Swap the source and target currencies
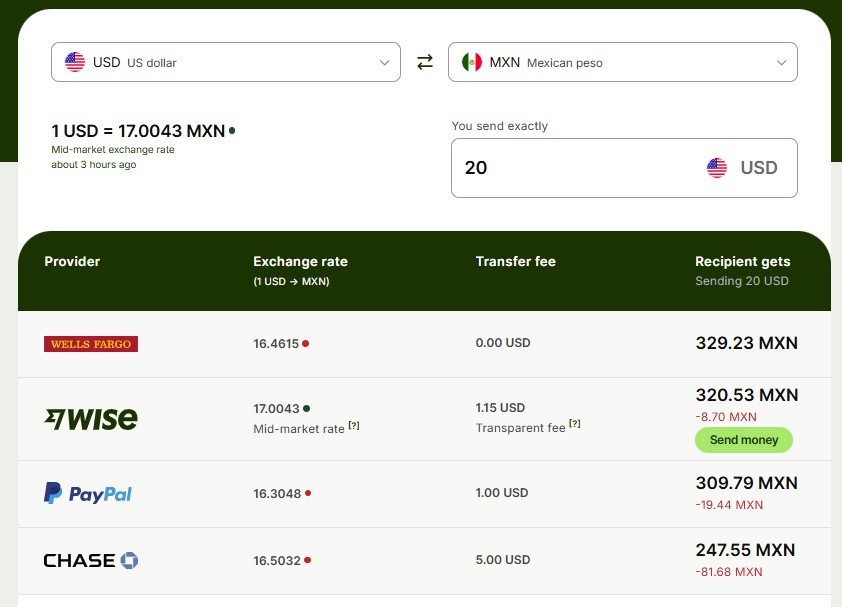This screenshot has height=607, width=842. [425, 62]
